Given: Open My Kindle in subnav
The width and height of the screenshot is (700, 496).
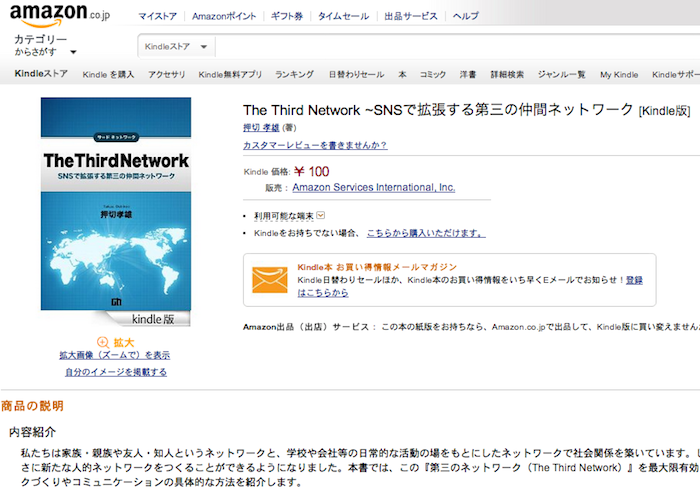Looking at the screenshot, I should click(619, 75).
